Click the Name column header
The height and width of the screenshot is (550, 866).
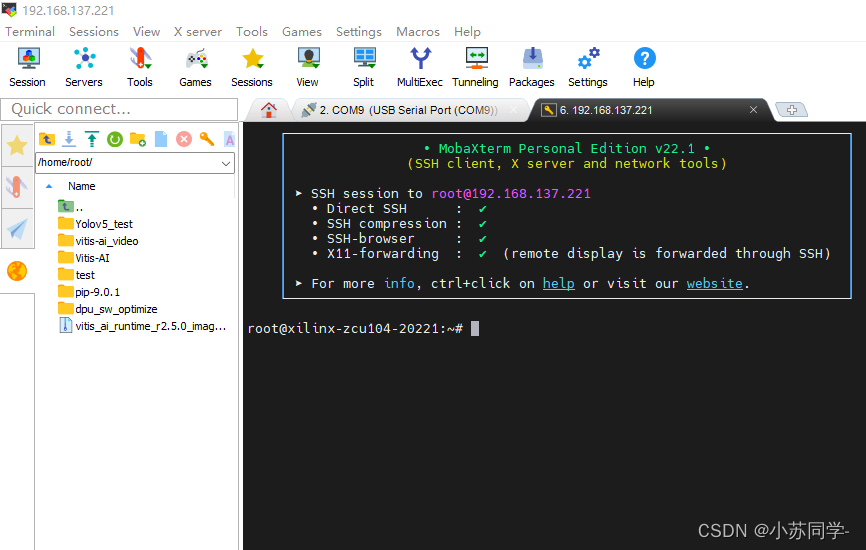click(82, 186)
